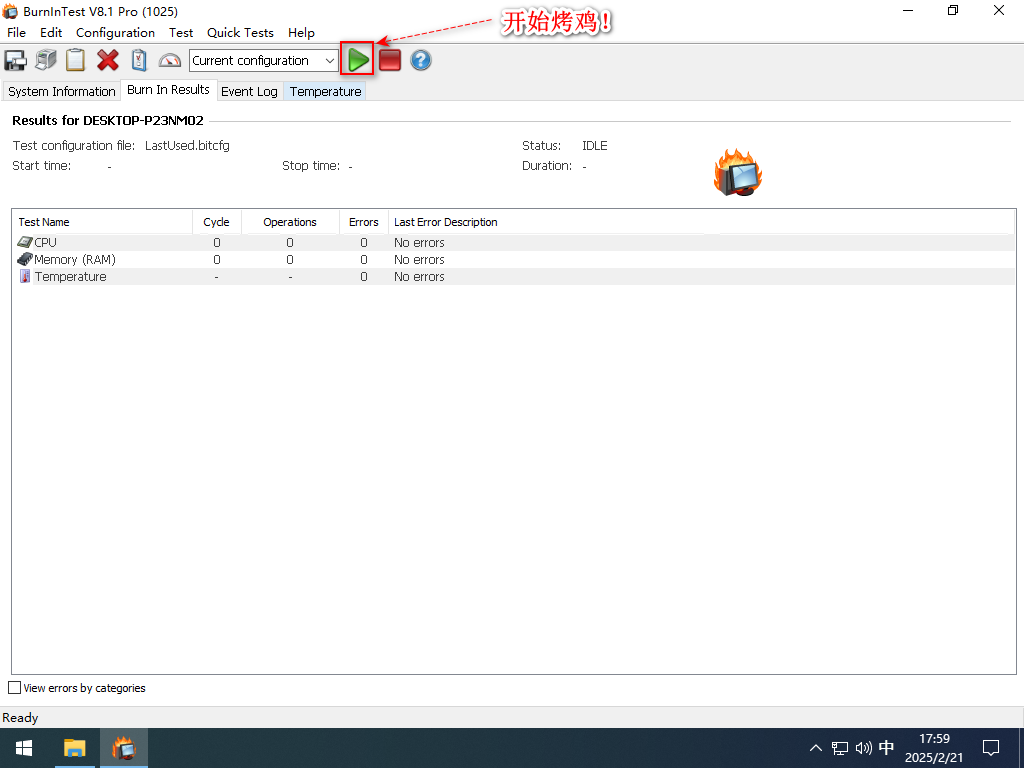
Task: Open the Configuration menu
Action: pyautogui.click(x=115, y=32)
